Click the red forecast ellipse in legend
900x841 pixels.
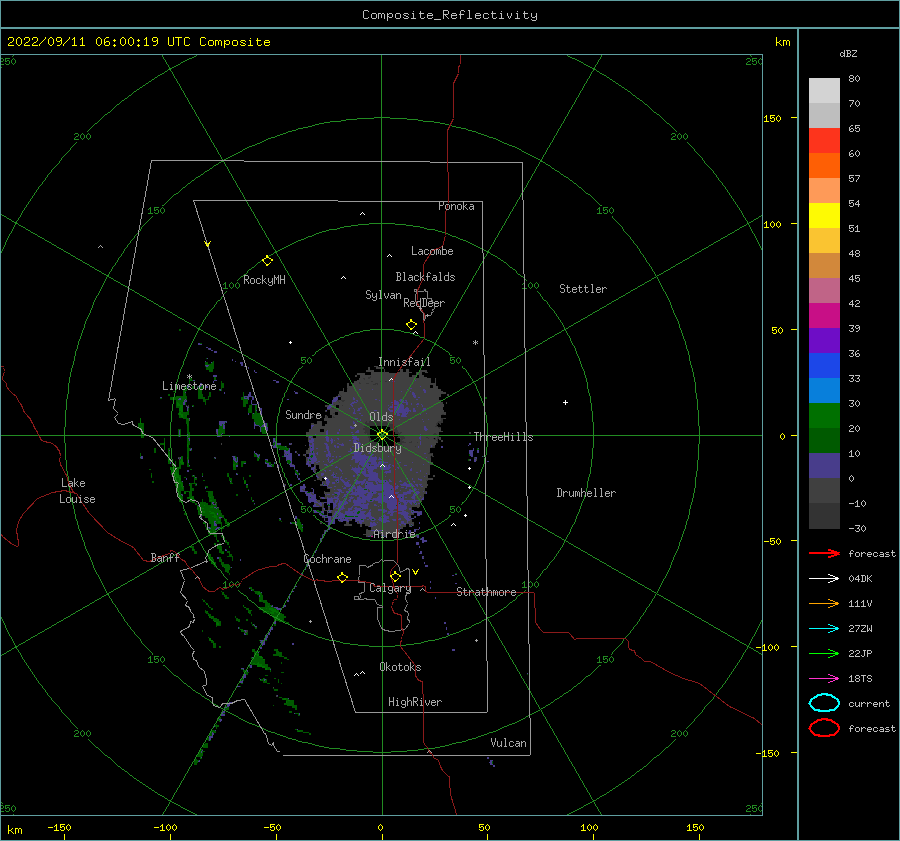click(824, 728)
